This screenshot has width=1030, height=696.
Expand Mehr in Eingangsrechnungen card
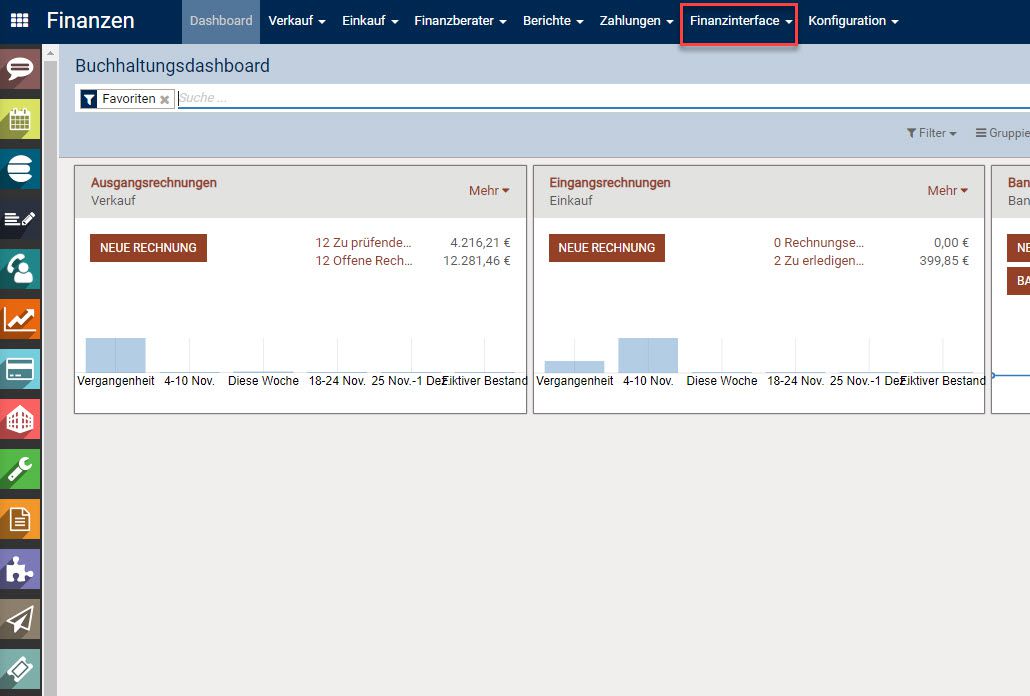click(947, 191)
